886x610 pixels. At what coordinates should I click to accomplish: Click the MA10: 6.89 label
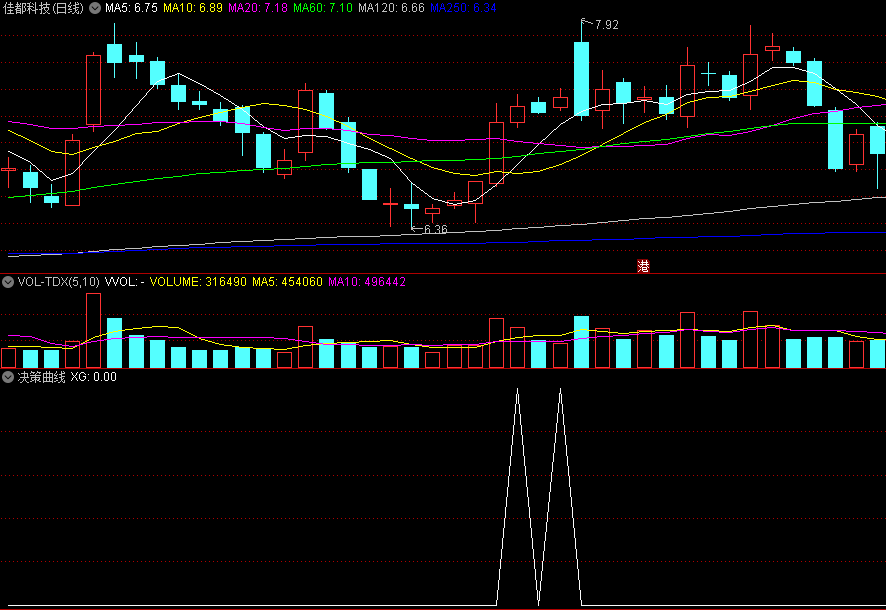[x=193, y=8]
